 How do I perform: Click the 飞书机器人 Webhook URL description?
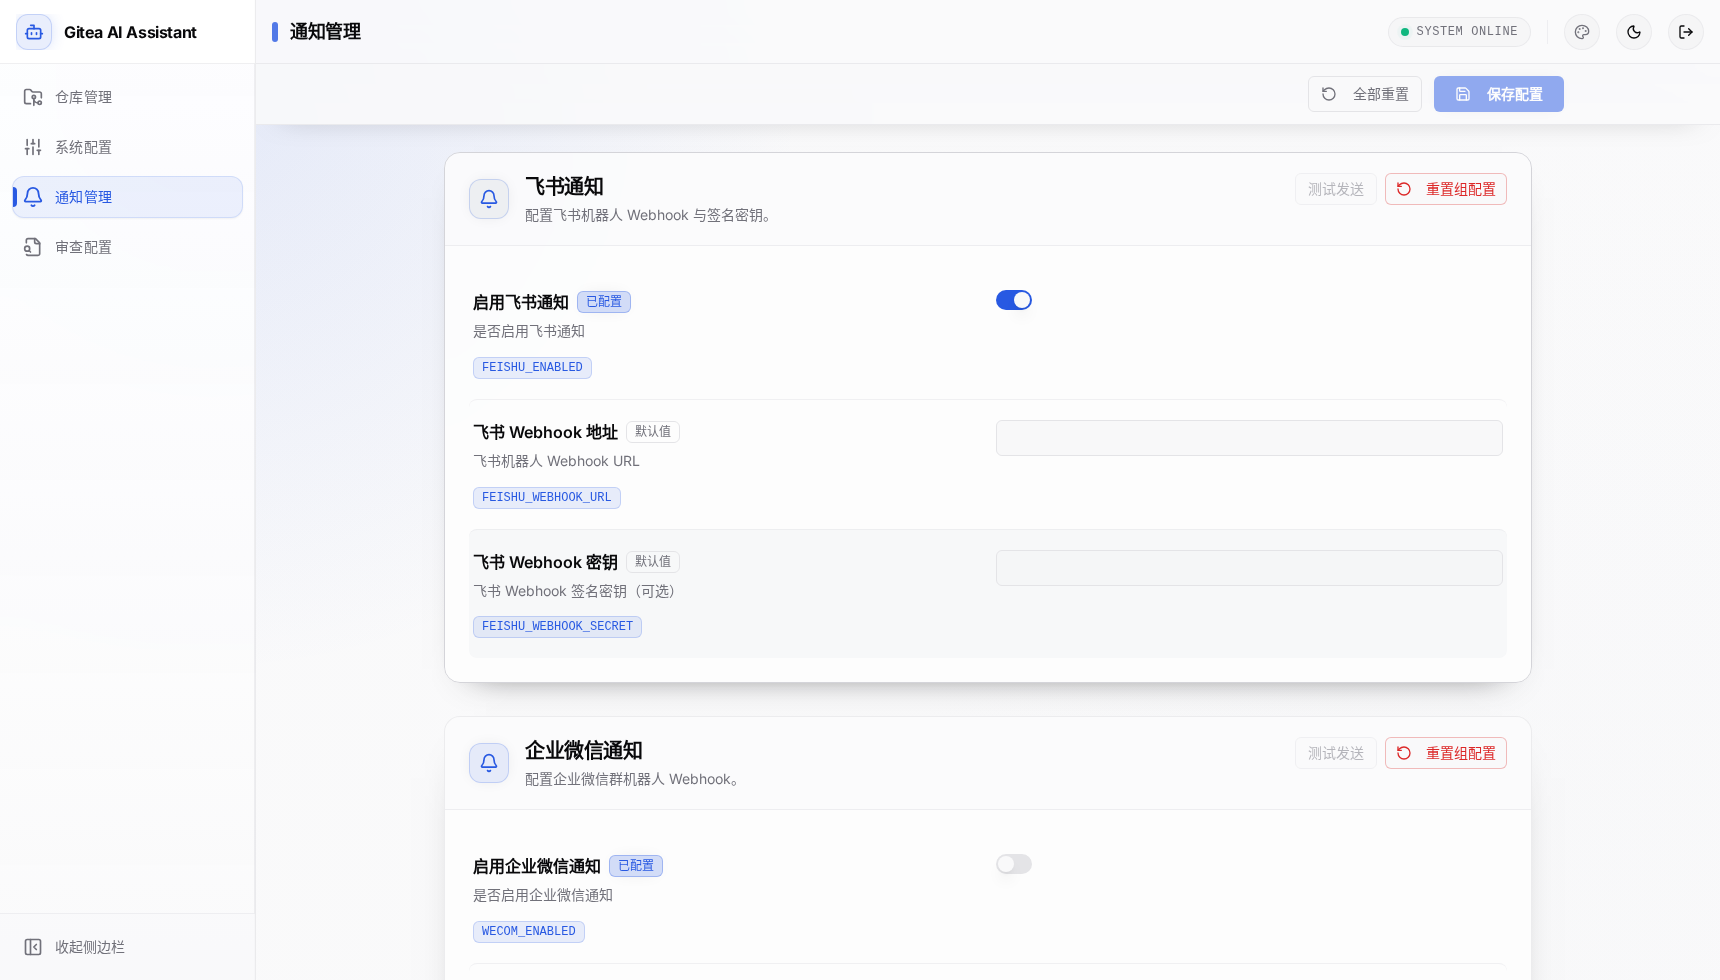coord(556,462)
